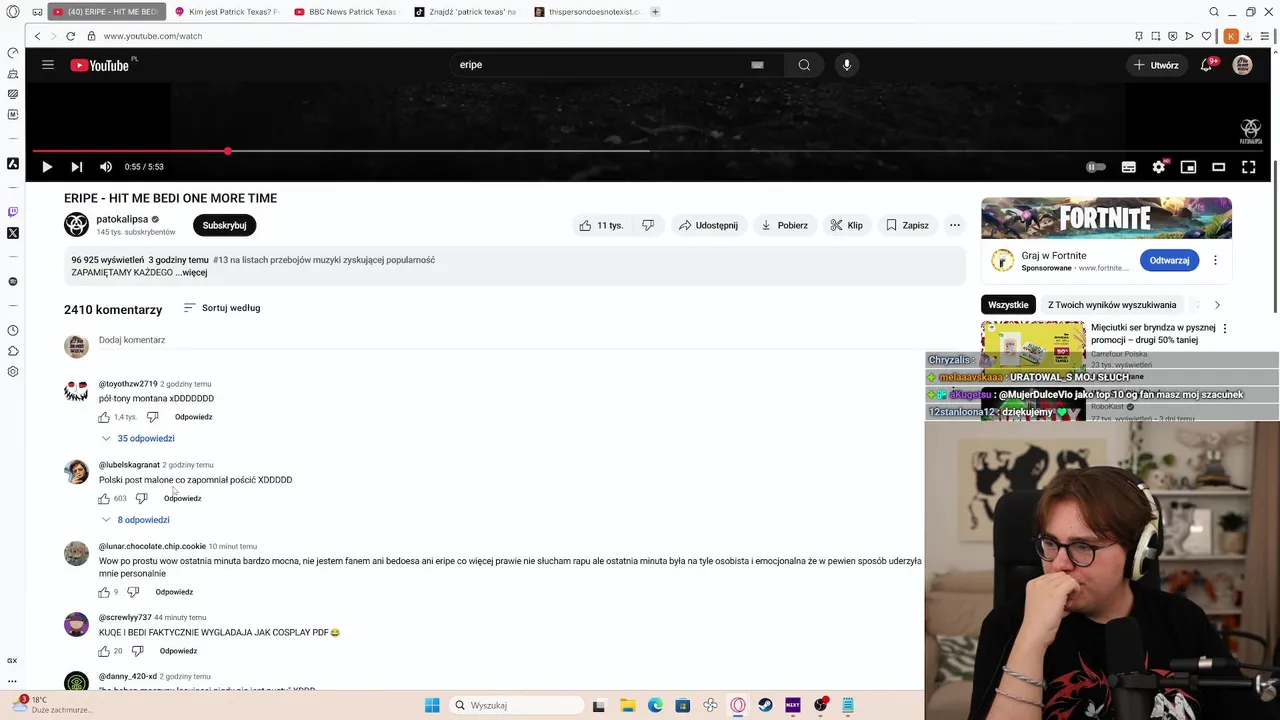Screen dimensions: 1280x720
Task: Open the YouTube account avatar menu
Action: pyautogui.click(x=1242, y=65)
